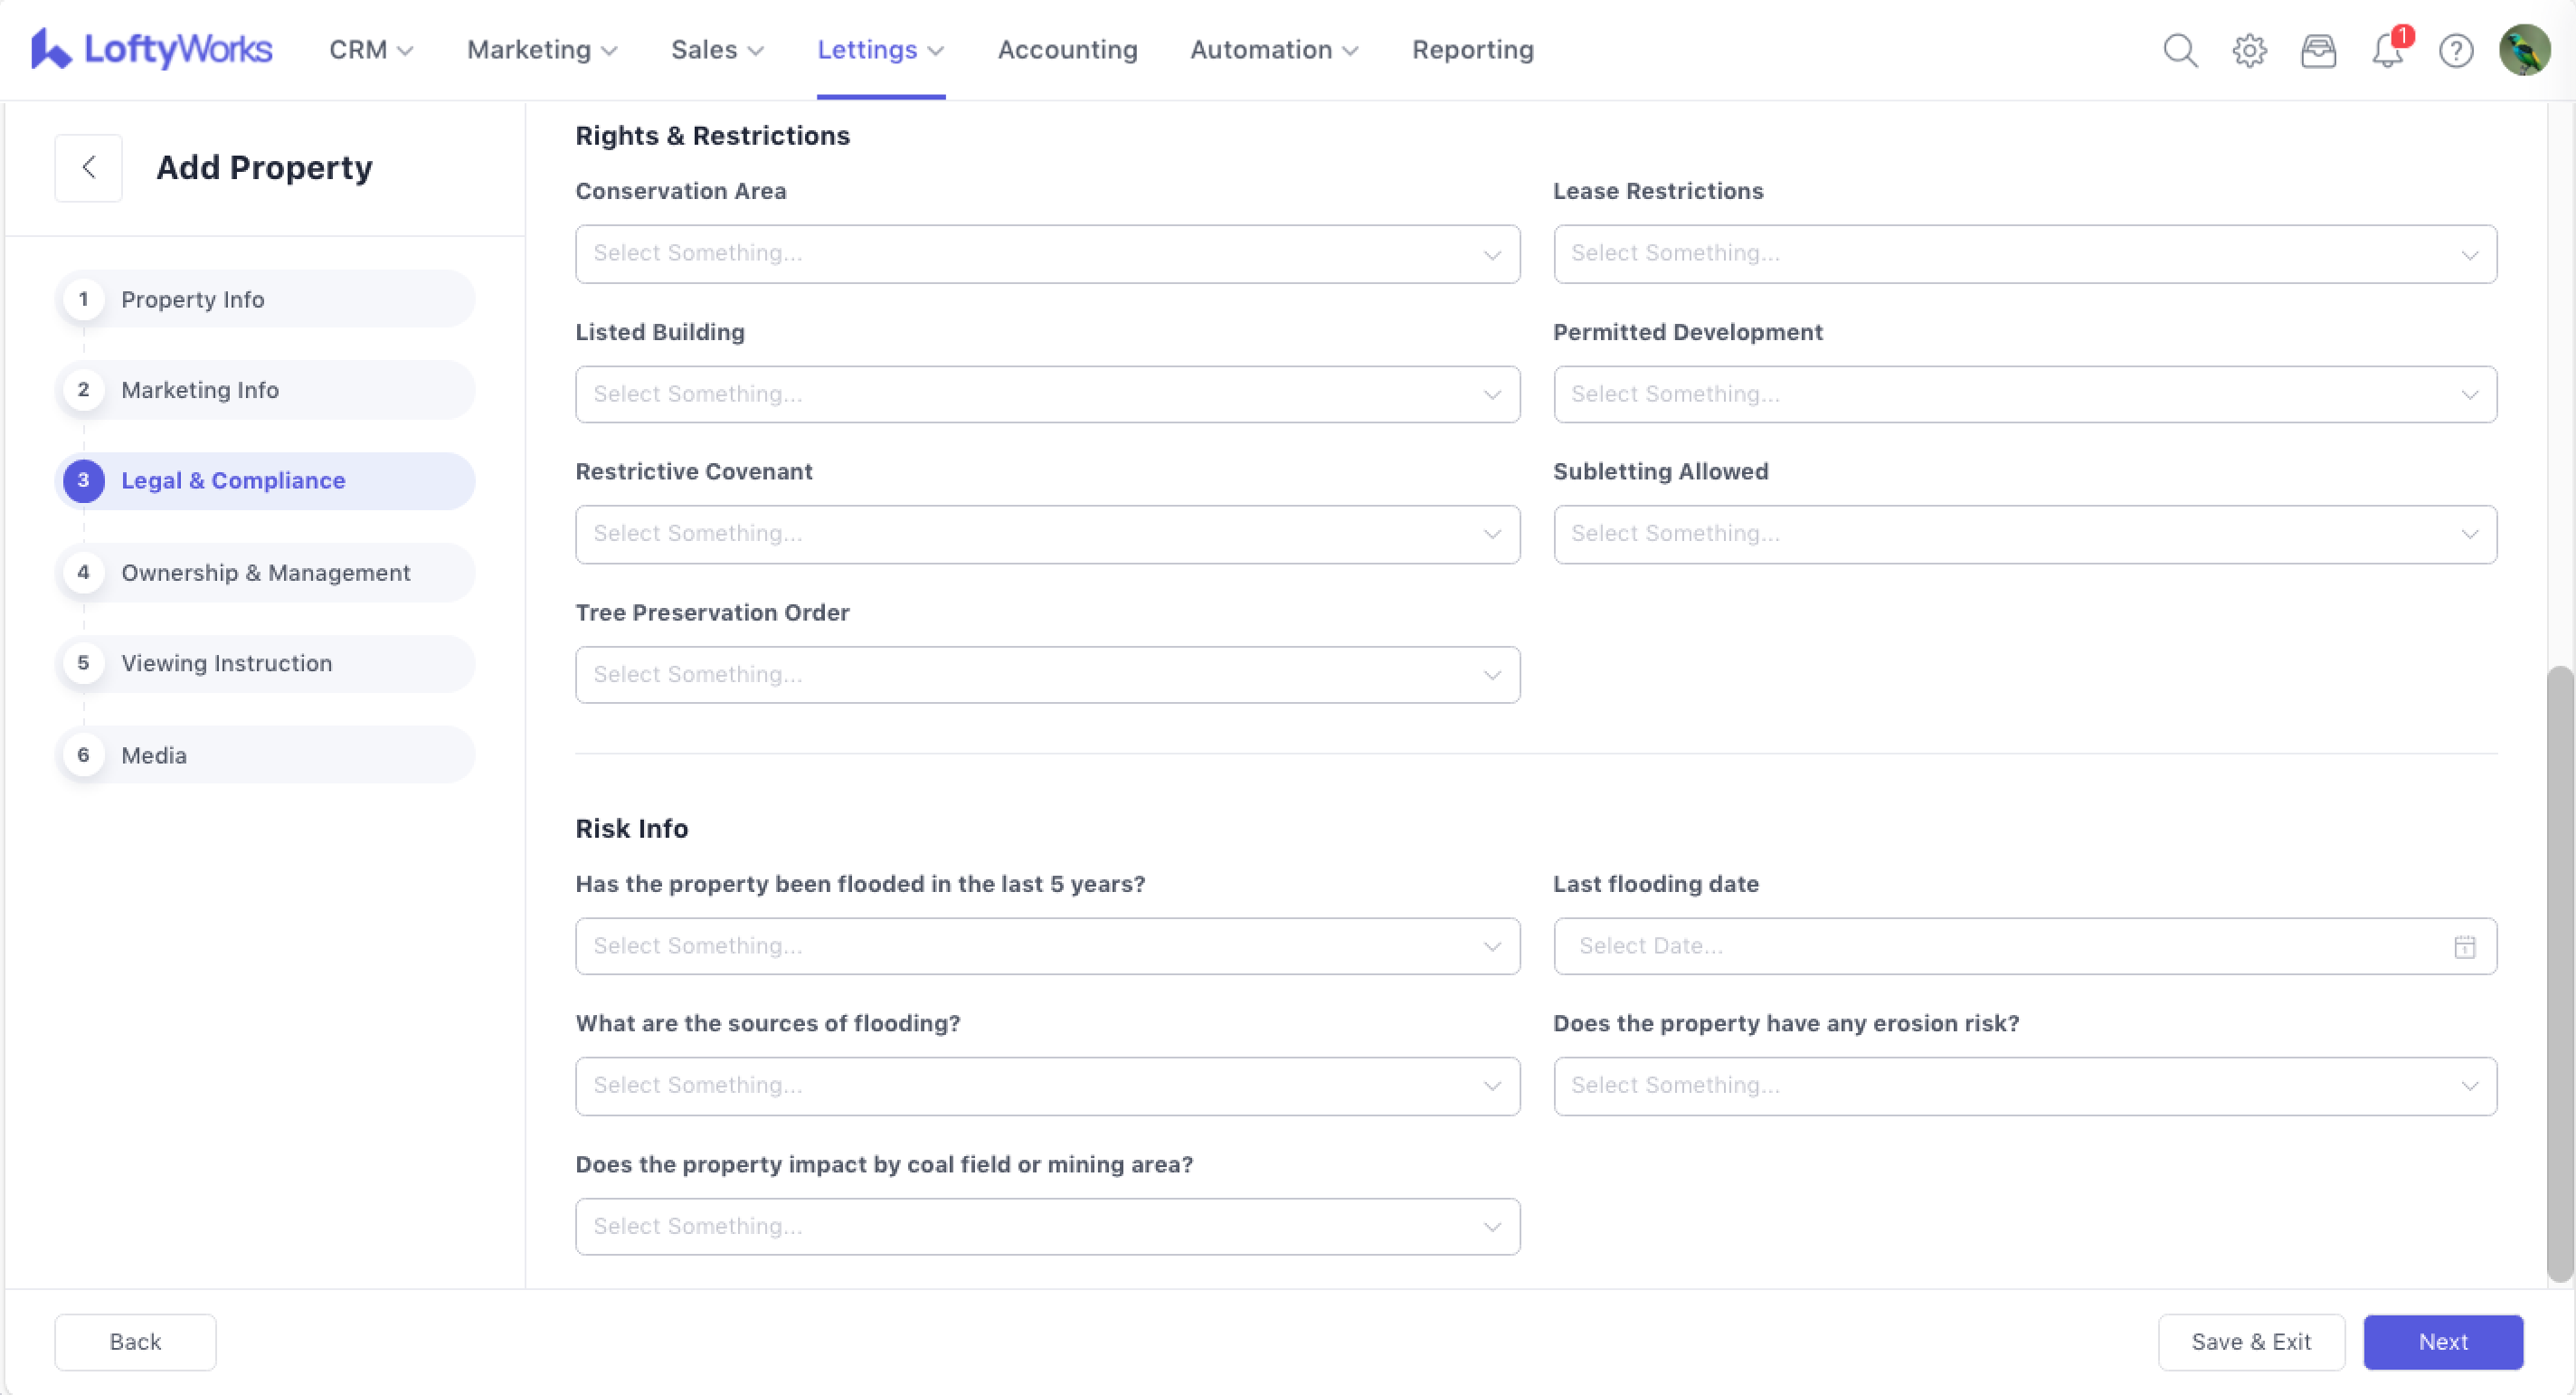The image size is (2576, 1395).
Task: Go to the Reporting tab
Action: pyautogui.click(x=1472, y=50)
